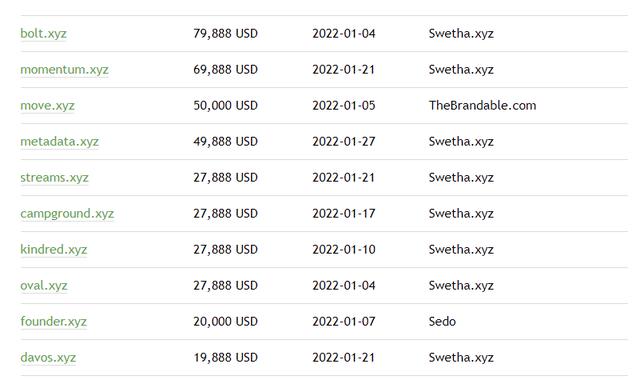Click the 50,000 USD price cell
The height and width of the screenshot is (392, 640).
pos(225,105)
